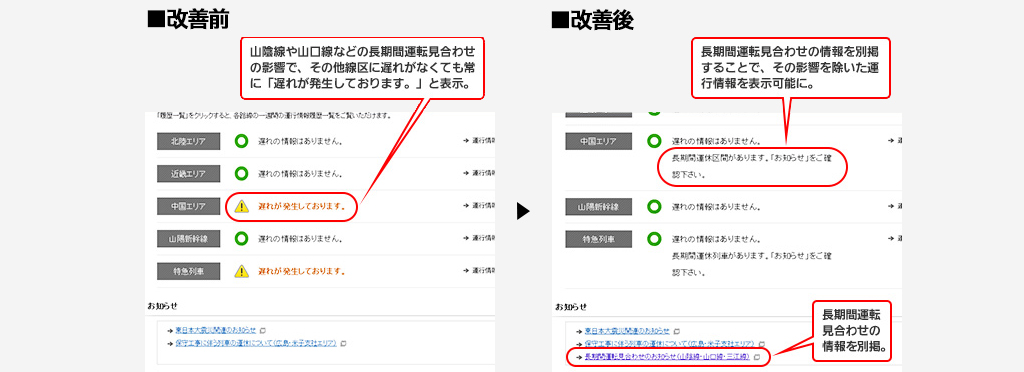Open the arrow link in after panel's 特急列車 row
1024x372 pixels.
[x=895, y=239]
